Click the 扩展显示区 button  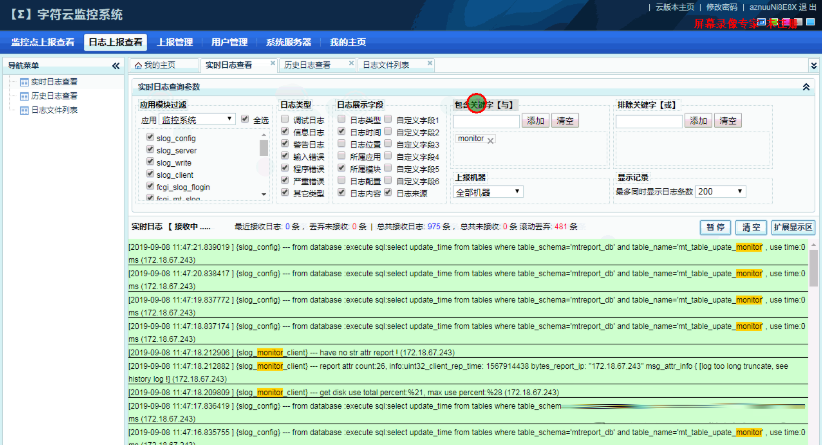pyautogui.click(x=793, y=227)
